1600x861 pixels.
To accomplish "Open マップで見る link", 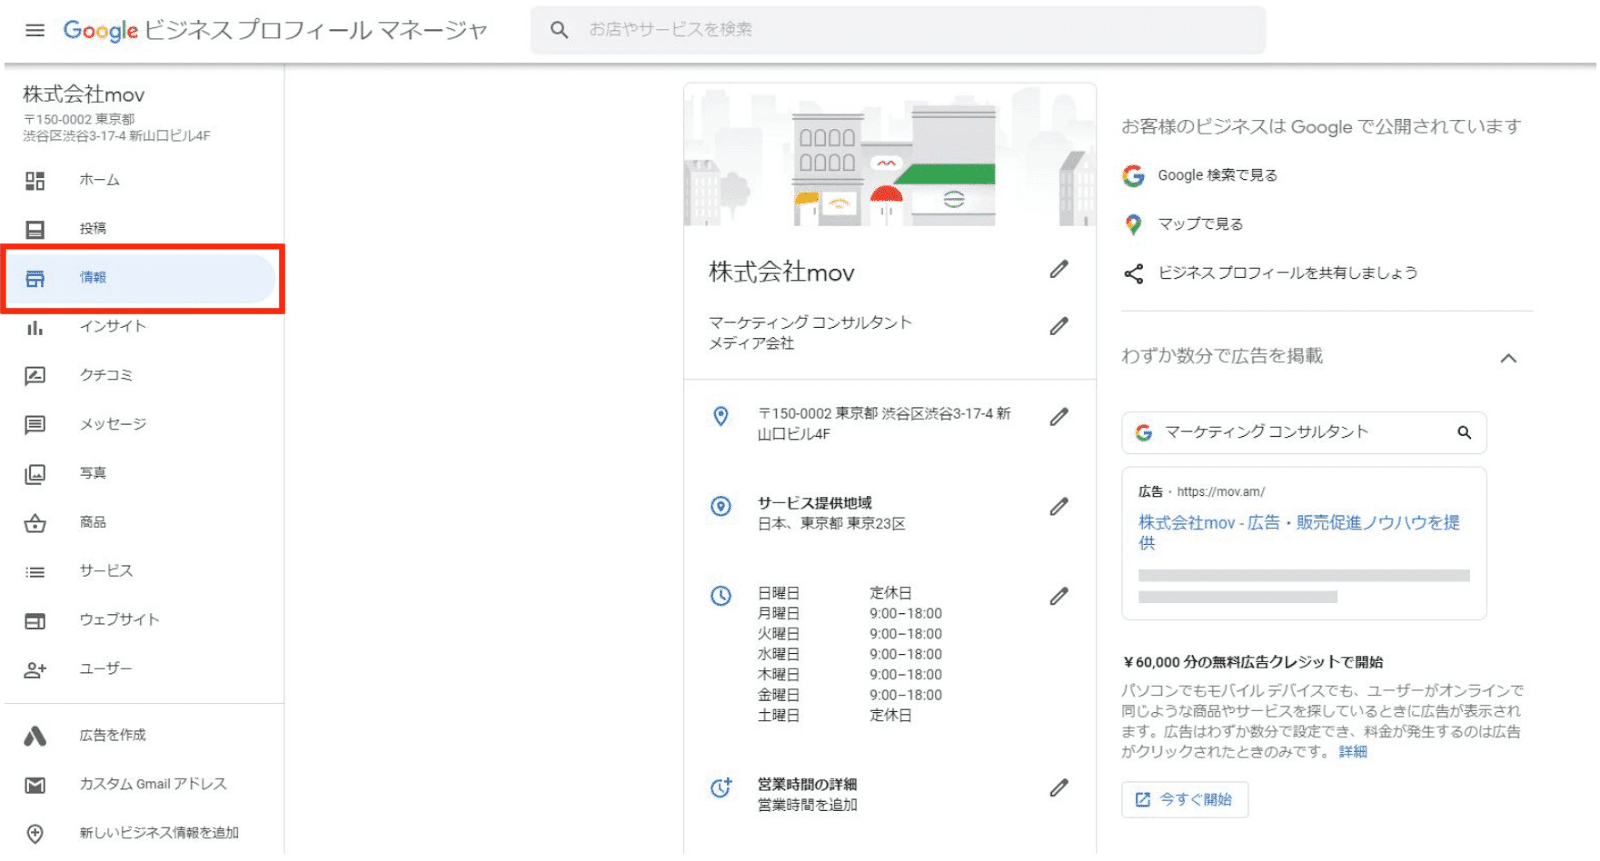I will pyautogui.click(x=1200, y=224).
